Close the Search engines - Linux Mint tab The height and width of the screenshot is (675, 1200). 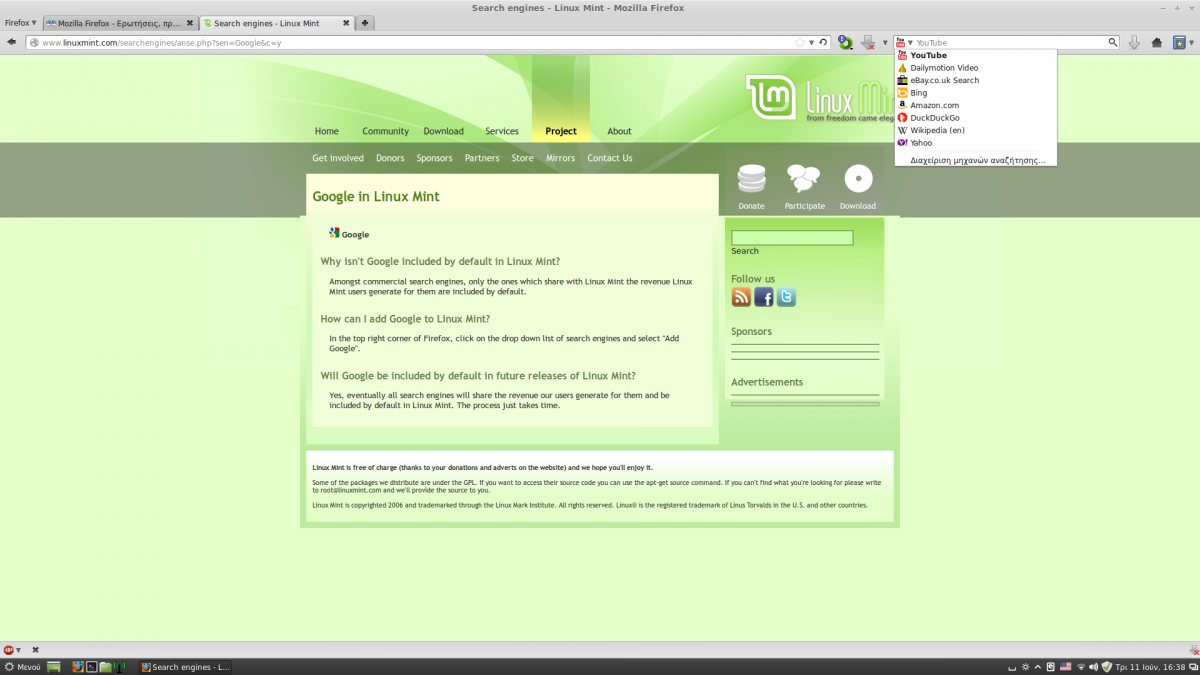(347, 23)
